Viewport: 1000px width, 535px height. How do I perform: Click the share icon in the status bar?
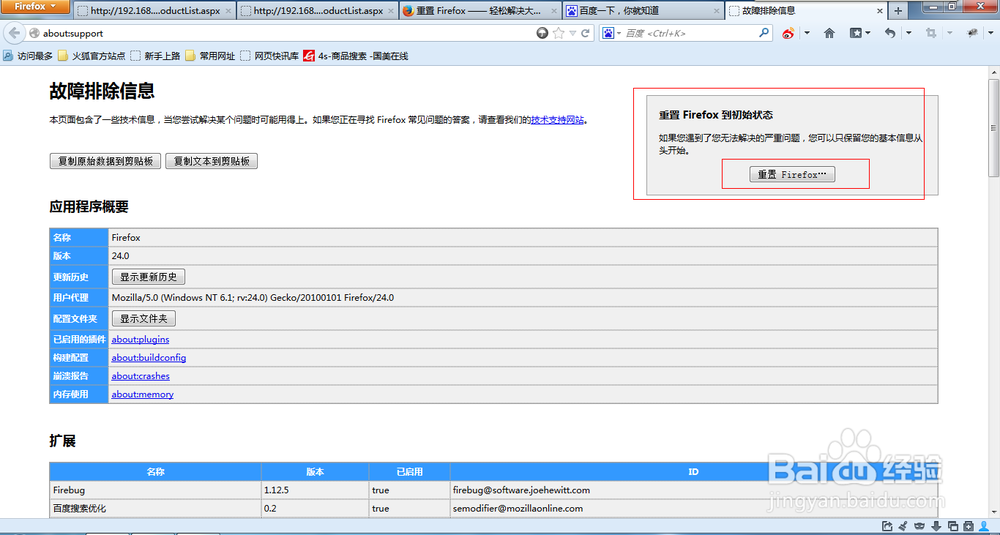(887, 526)
